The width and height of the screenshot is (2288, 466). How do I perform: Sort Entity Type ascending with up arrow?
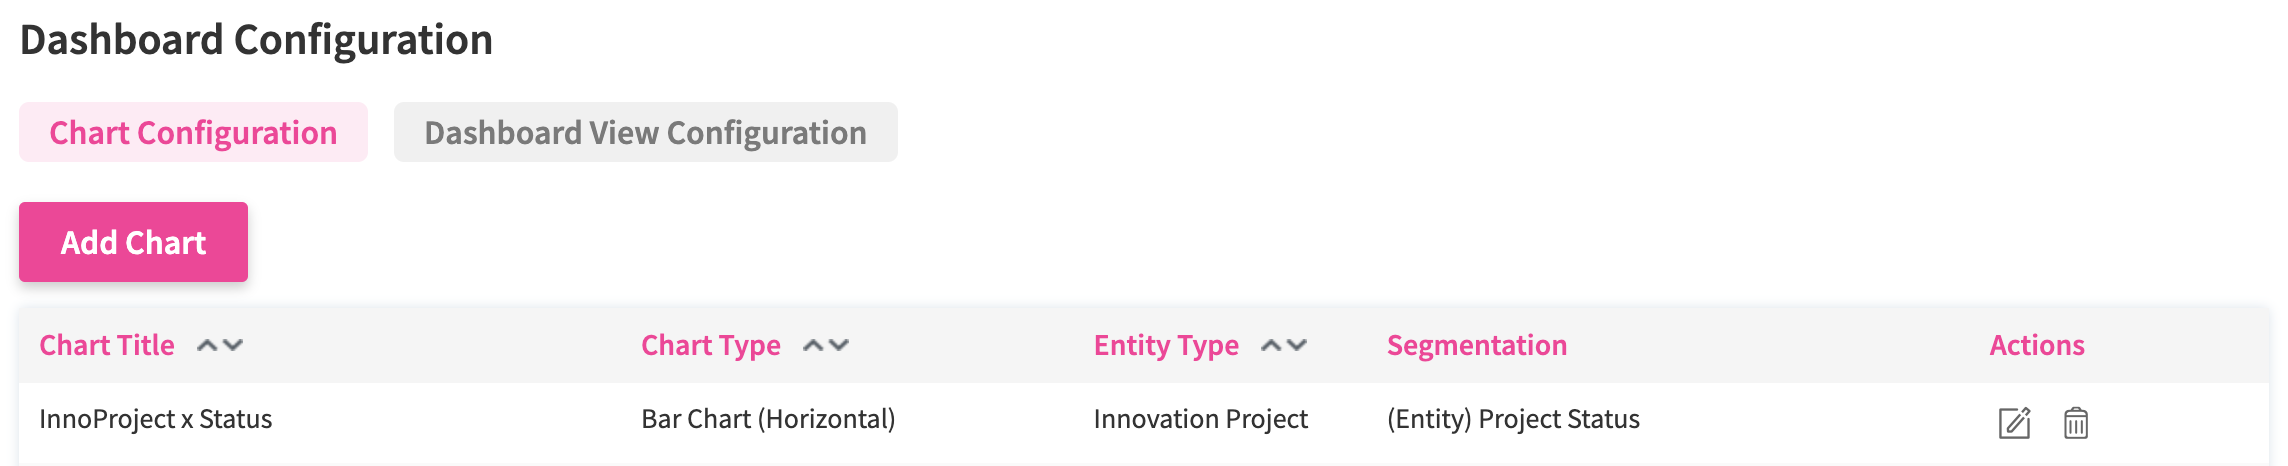(x=1271, y=345)
